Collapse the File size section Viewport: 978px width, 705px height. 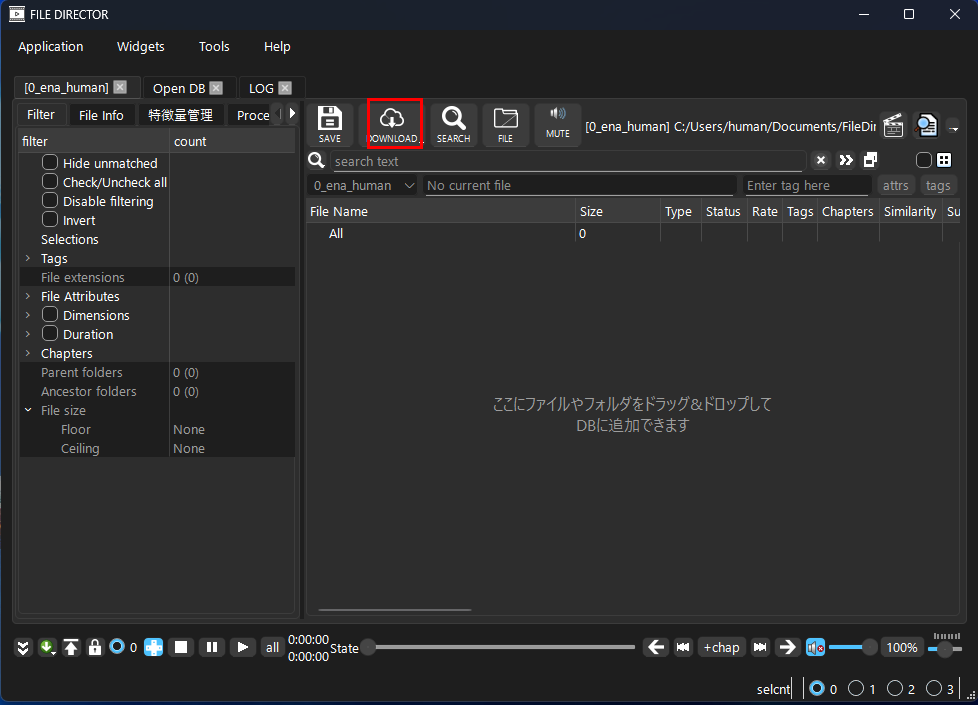click(28, 411)
